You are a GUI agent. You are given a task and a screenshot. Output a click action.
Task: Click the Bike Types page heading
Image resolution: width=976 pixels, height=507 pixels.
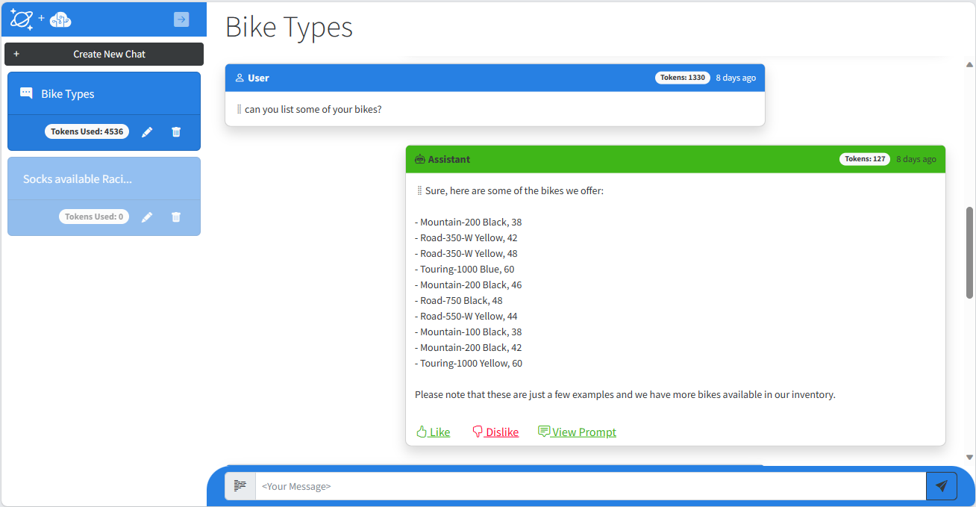coord(289,27)
